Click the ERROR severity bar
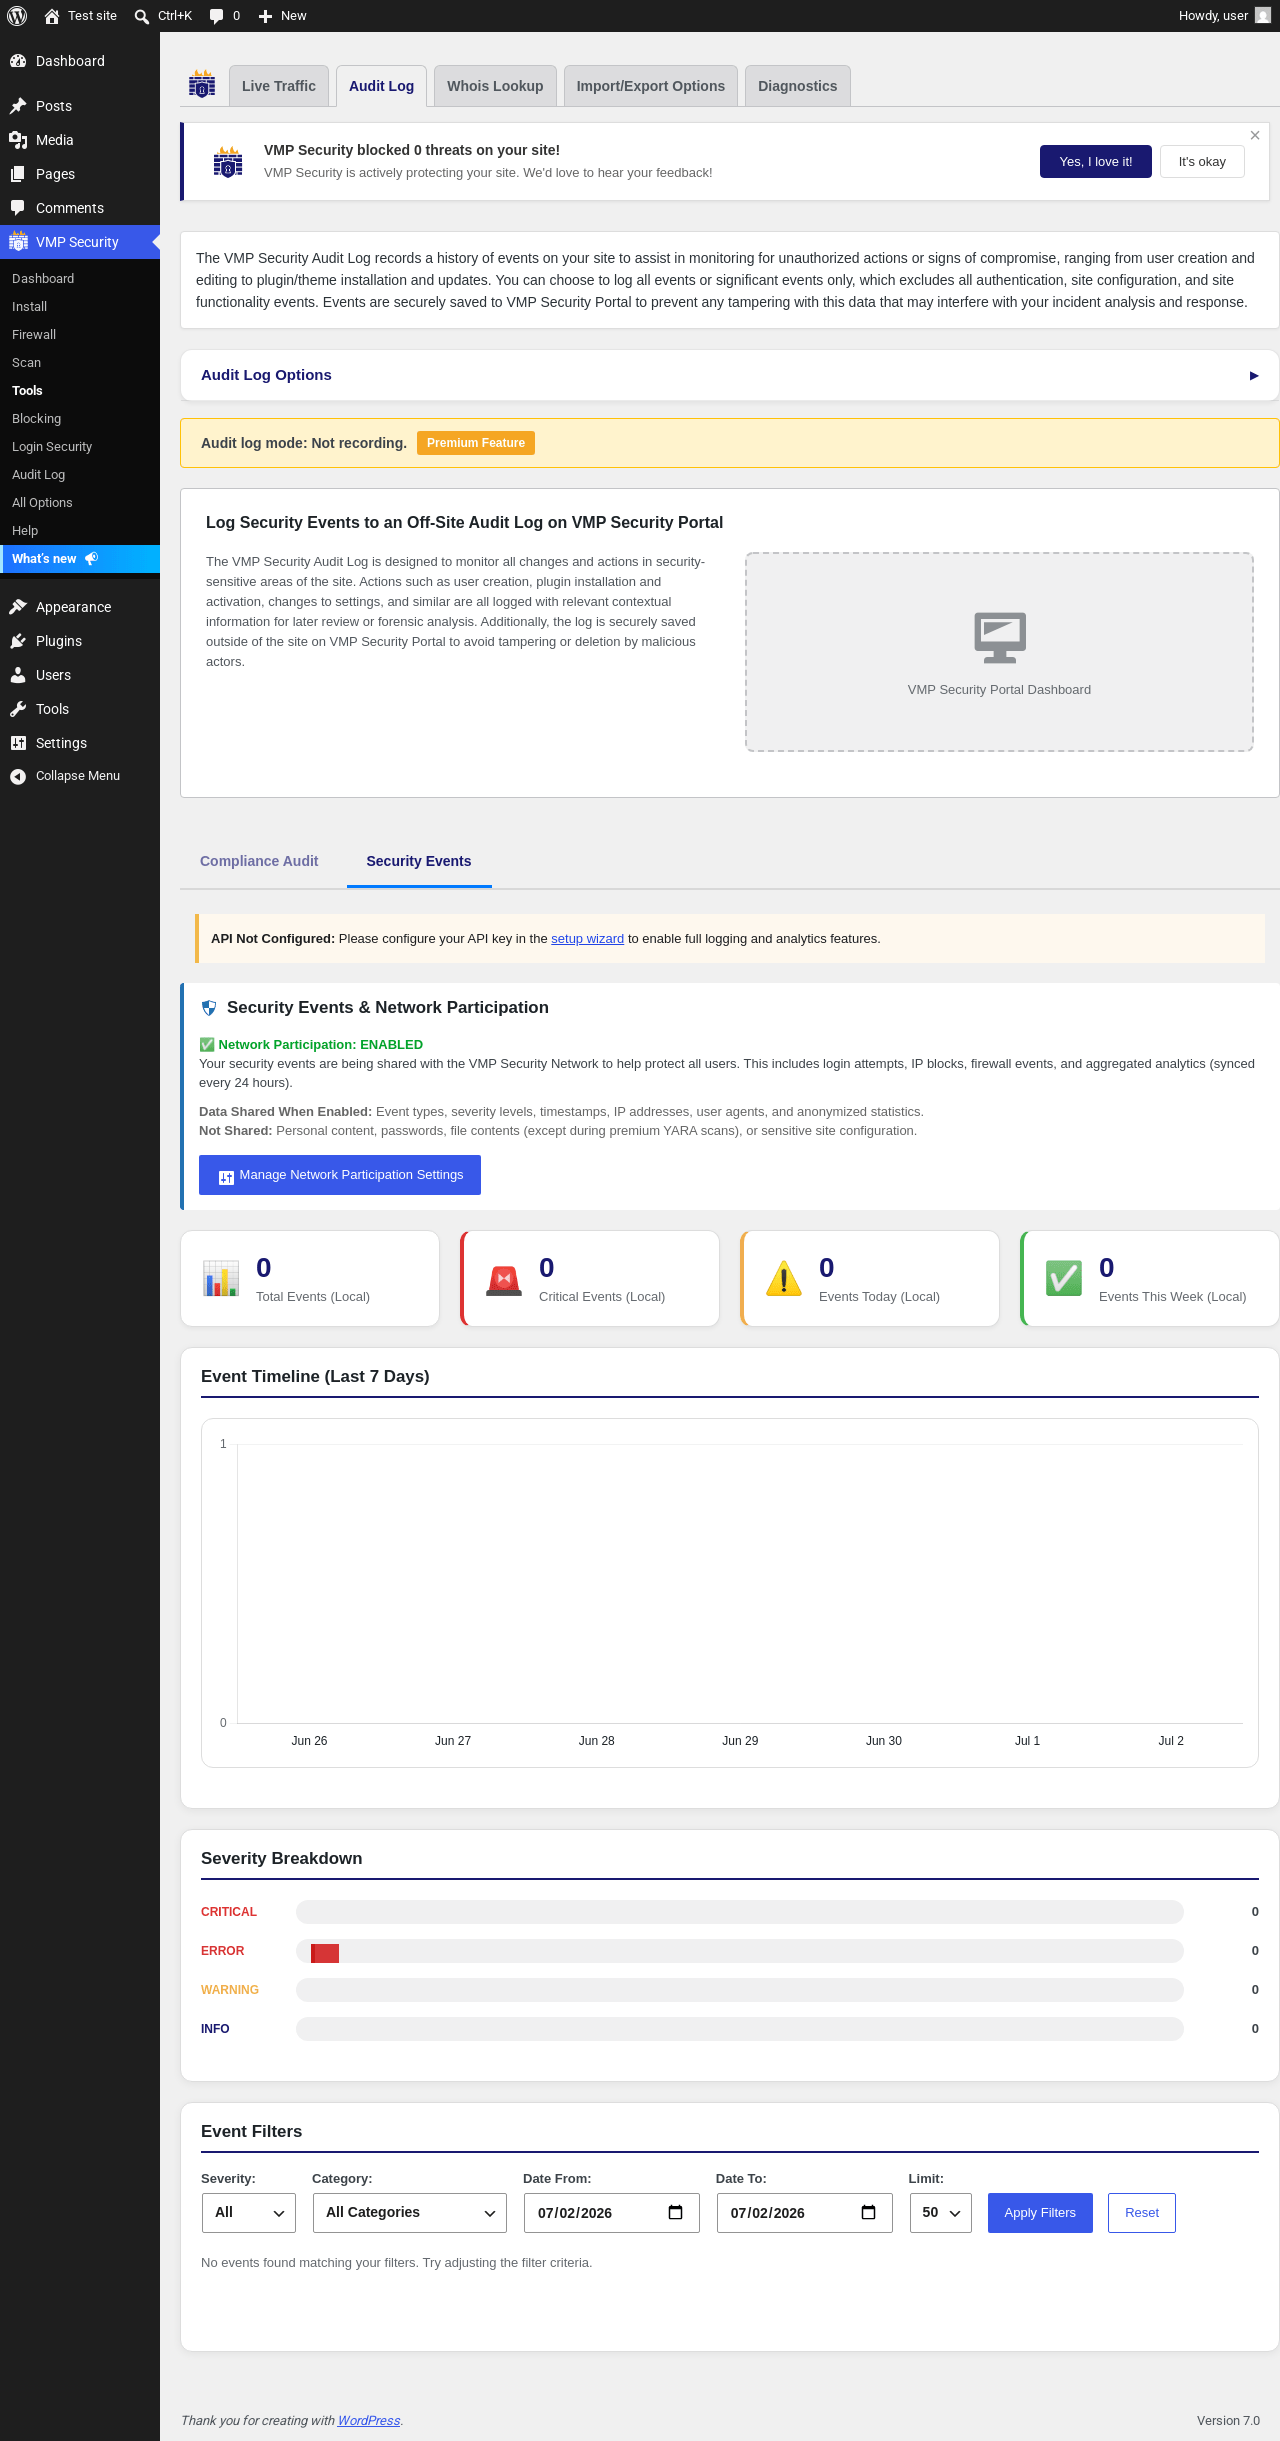Viewport: 1280px width, 2441px height. coord(740,1951)
